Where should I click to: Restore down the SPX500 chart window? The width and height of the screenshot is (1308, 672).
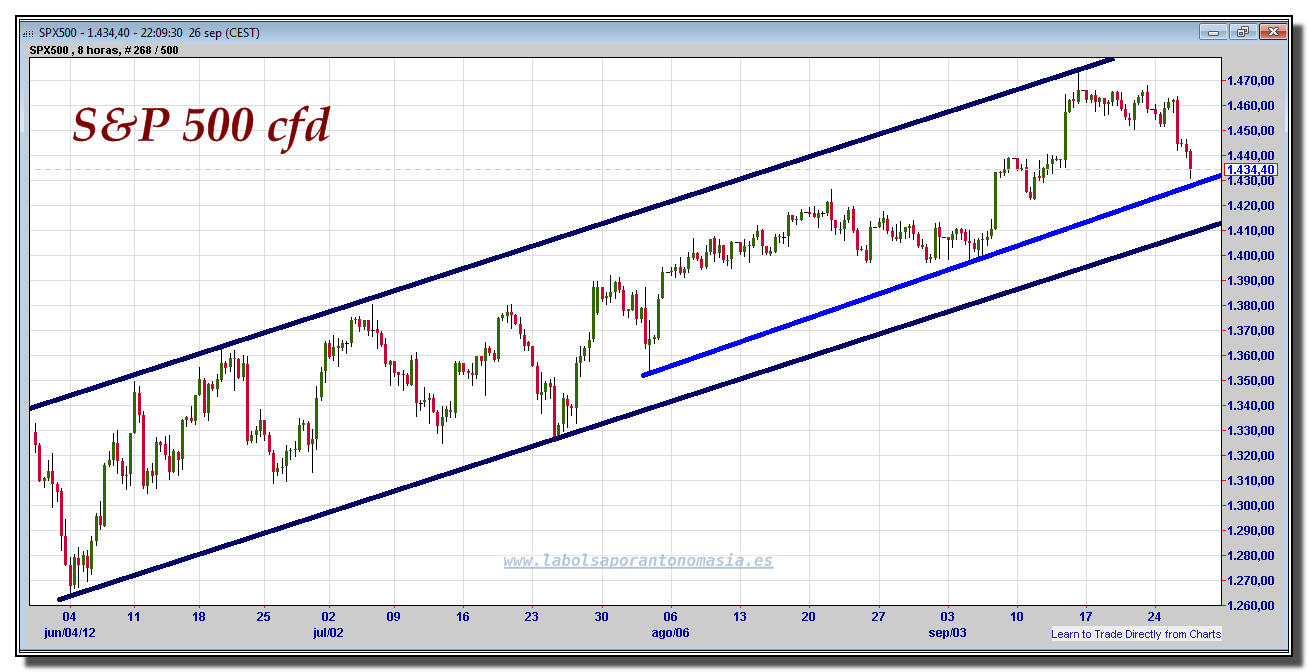[1243, 32]
